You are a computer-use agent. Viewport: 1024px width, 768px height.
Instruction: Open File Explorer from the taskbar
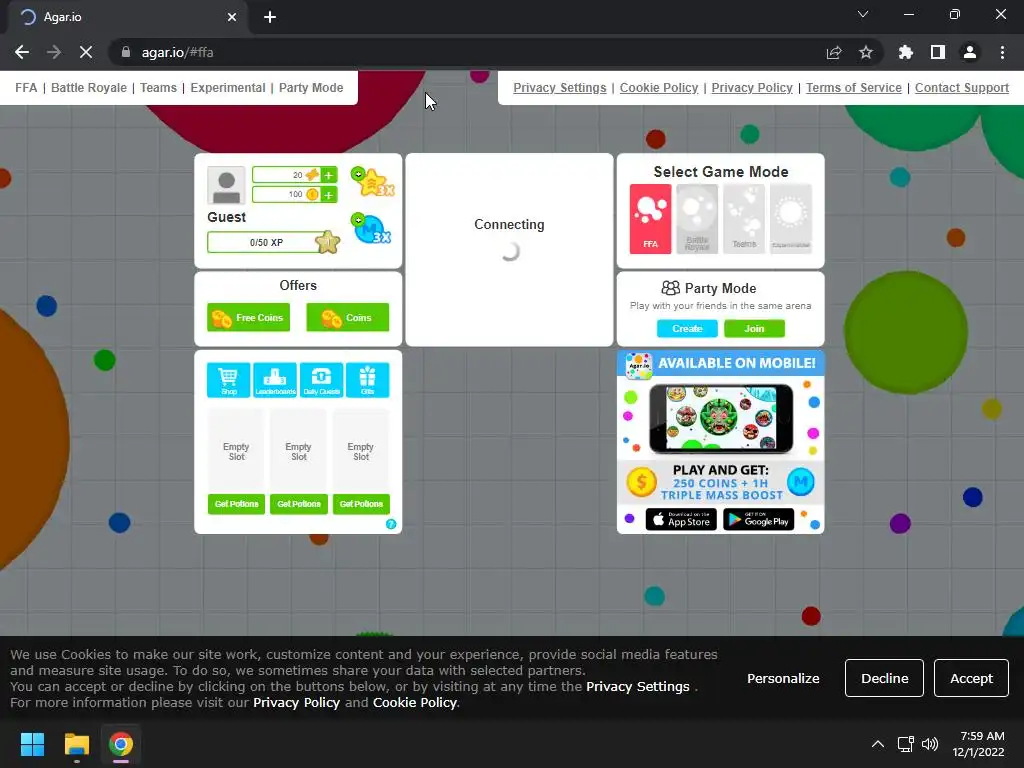(76, 744)
